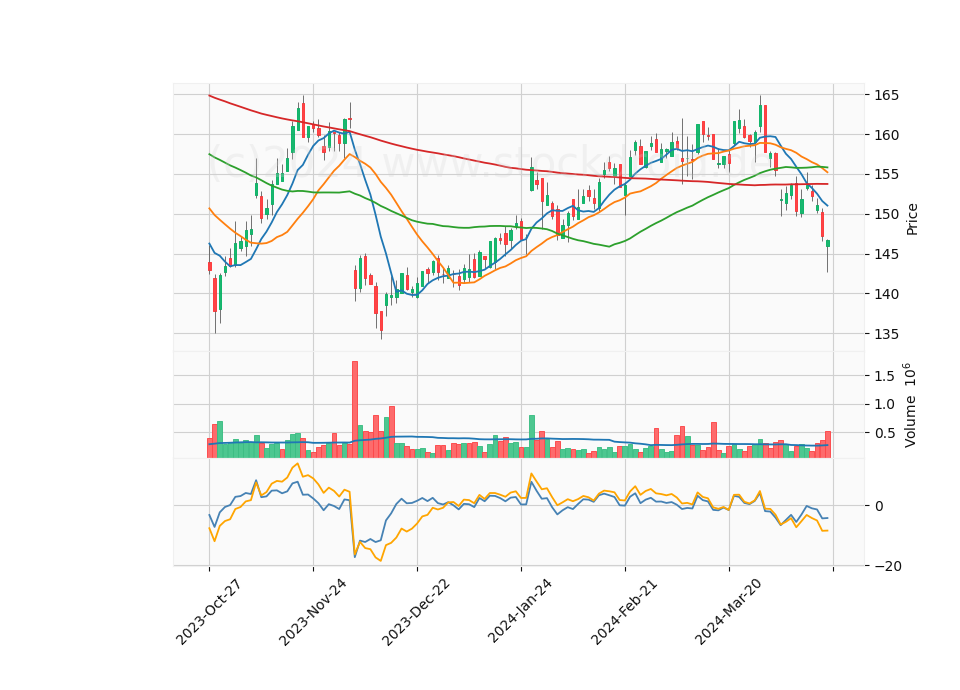This screenshot has height=690, width=960.
Task: Click the 160 price axis tick label
Action: (887, 135)
